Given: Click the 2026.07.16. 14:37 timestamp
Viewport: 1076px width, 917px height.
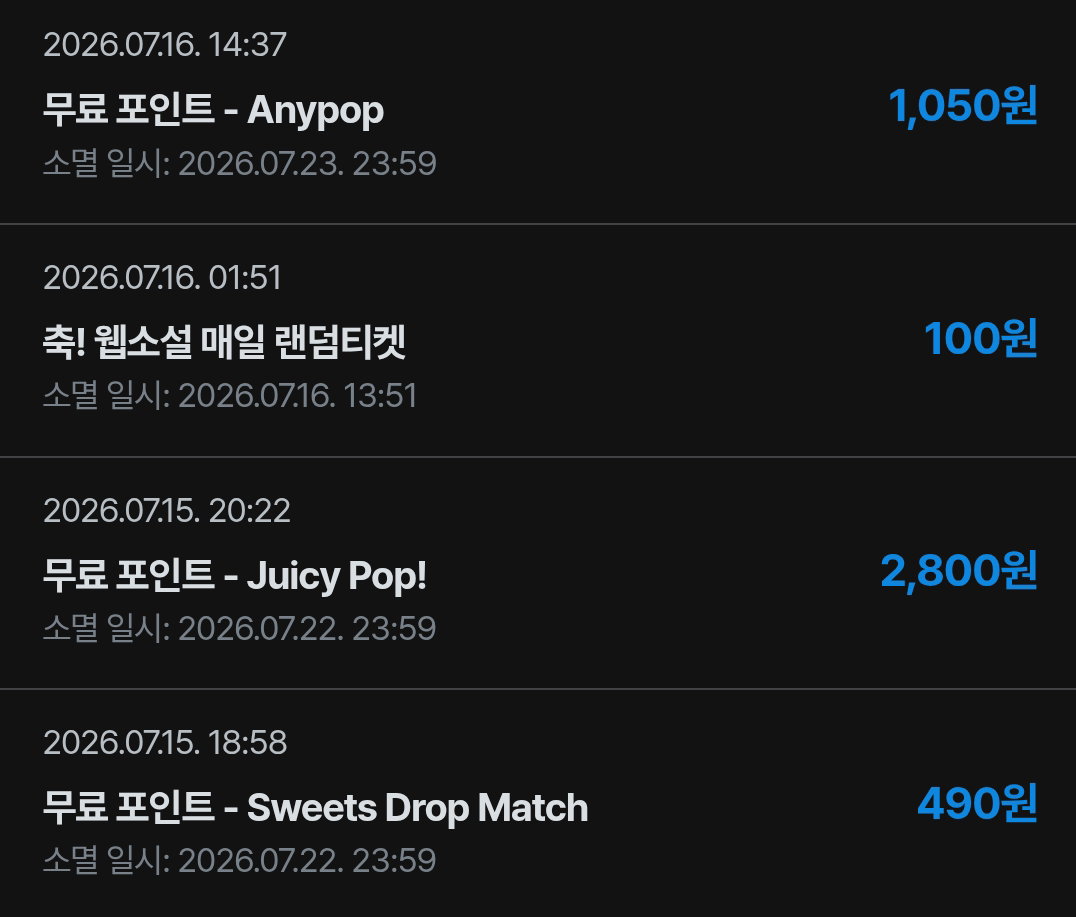Looking at the screenshot, I should pyautogui.click(x=165, y=45).
